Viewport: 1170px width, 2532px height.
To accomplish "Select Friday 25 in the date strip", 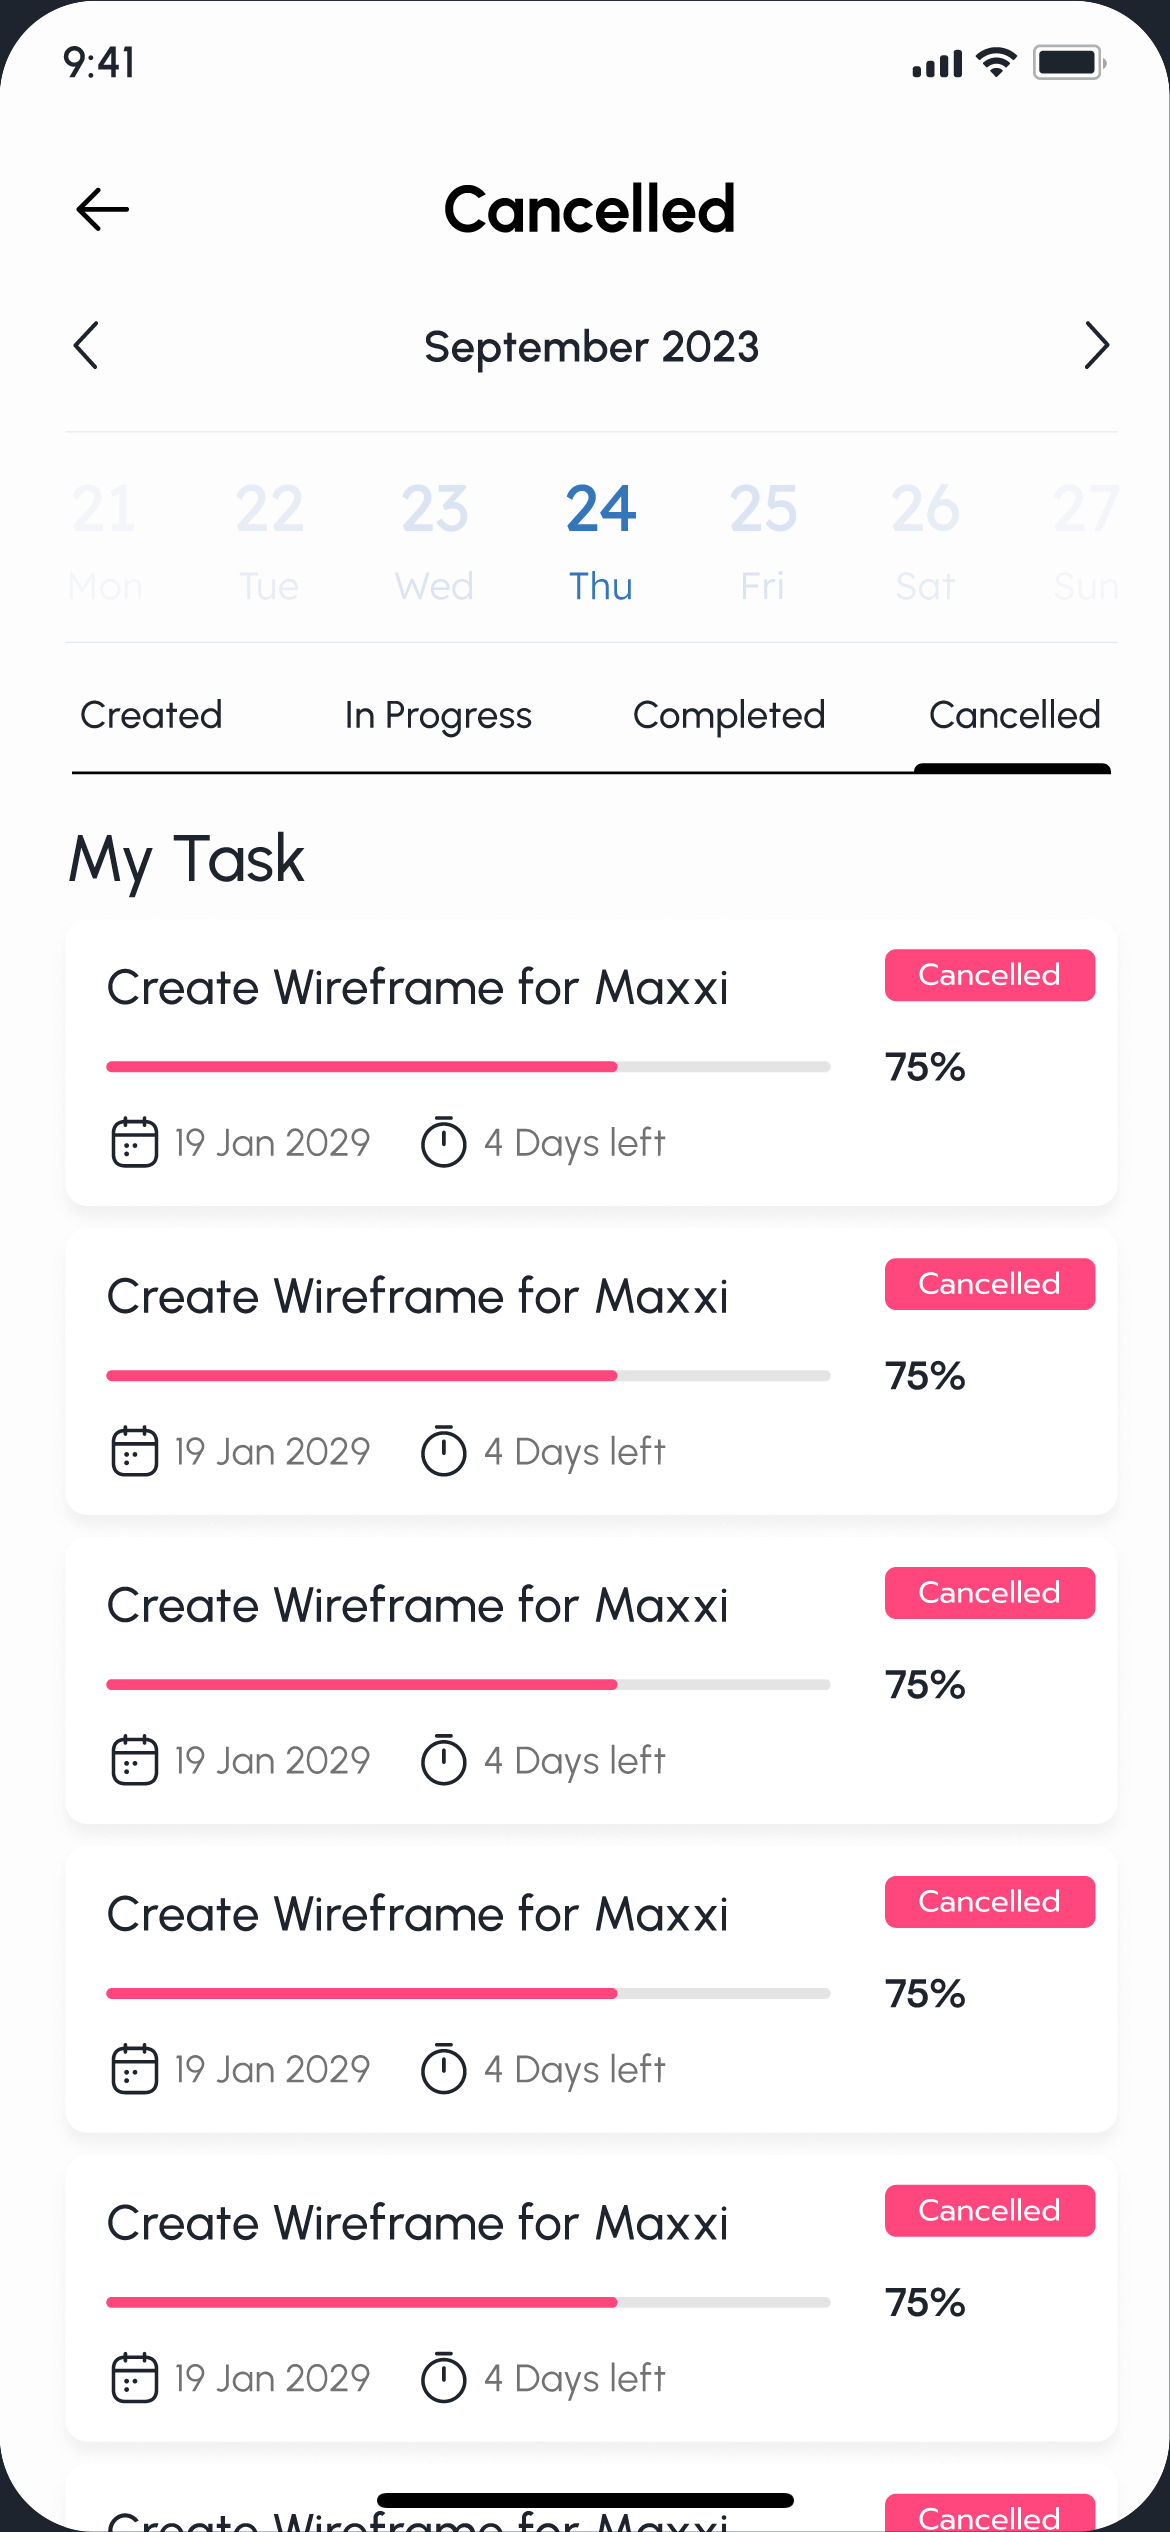I will tap(763, 540).
